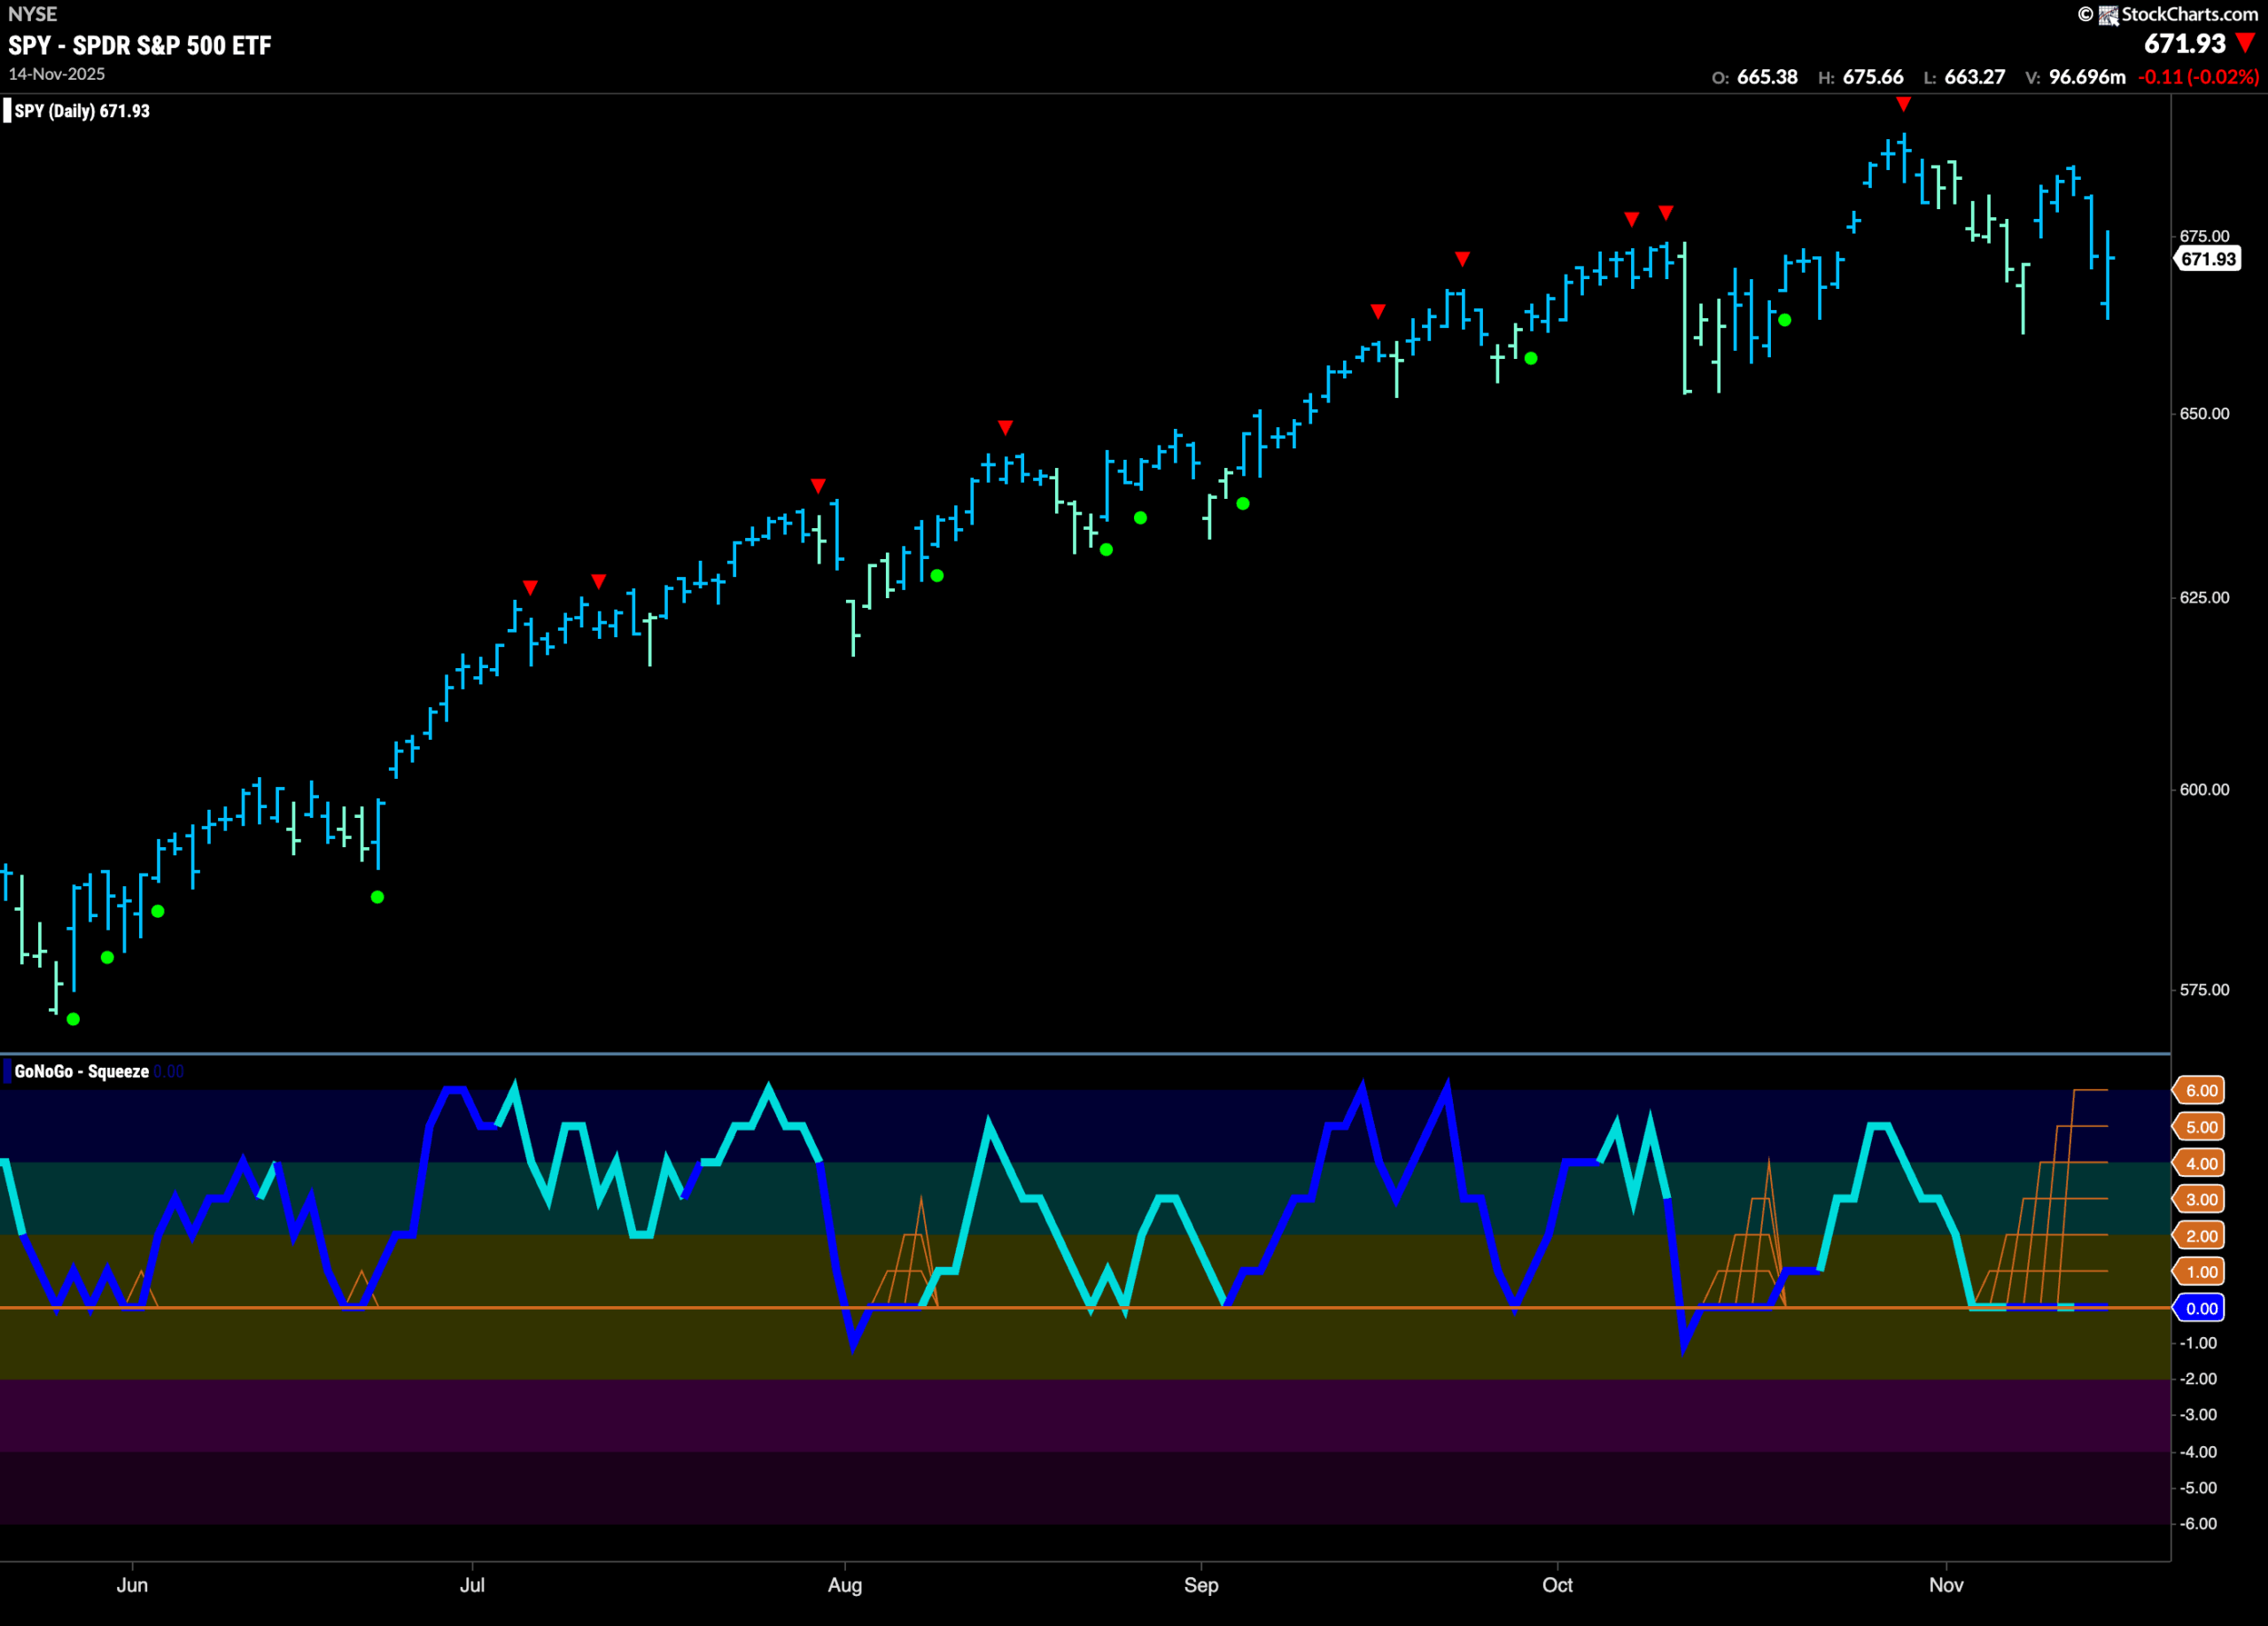This screenshot has width=2268, height=1626.
Task: Click the low value 'L: 663.27'
Action: (x=1965, y=77)
